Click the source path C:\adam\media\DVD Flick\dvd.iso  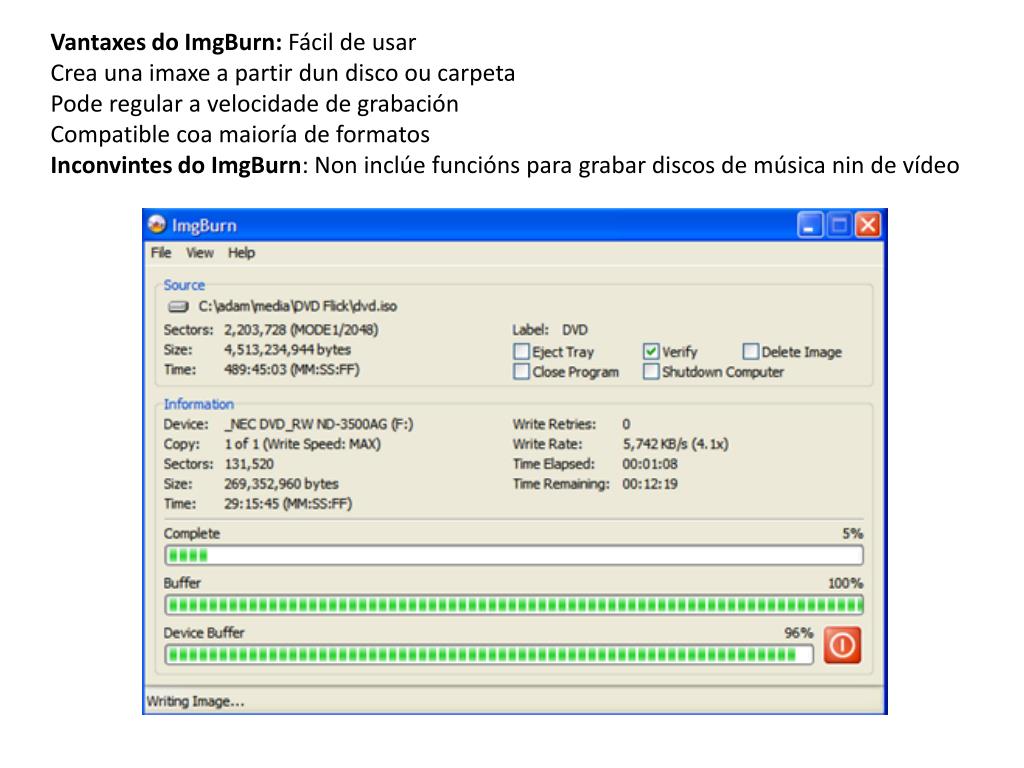click(x=298, y=306)
